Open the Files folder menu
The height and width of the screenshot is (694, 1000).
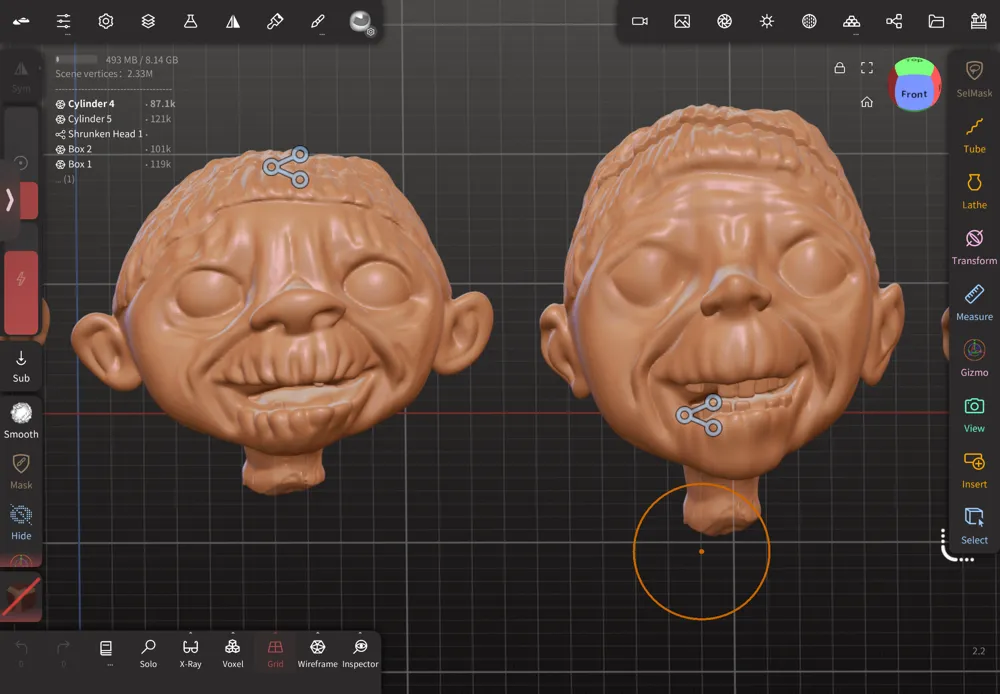[x=936, y=21]
